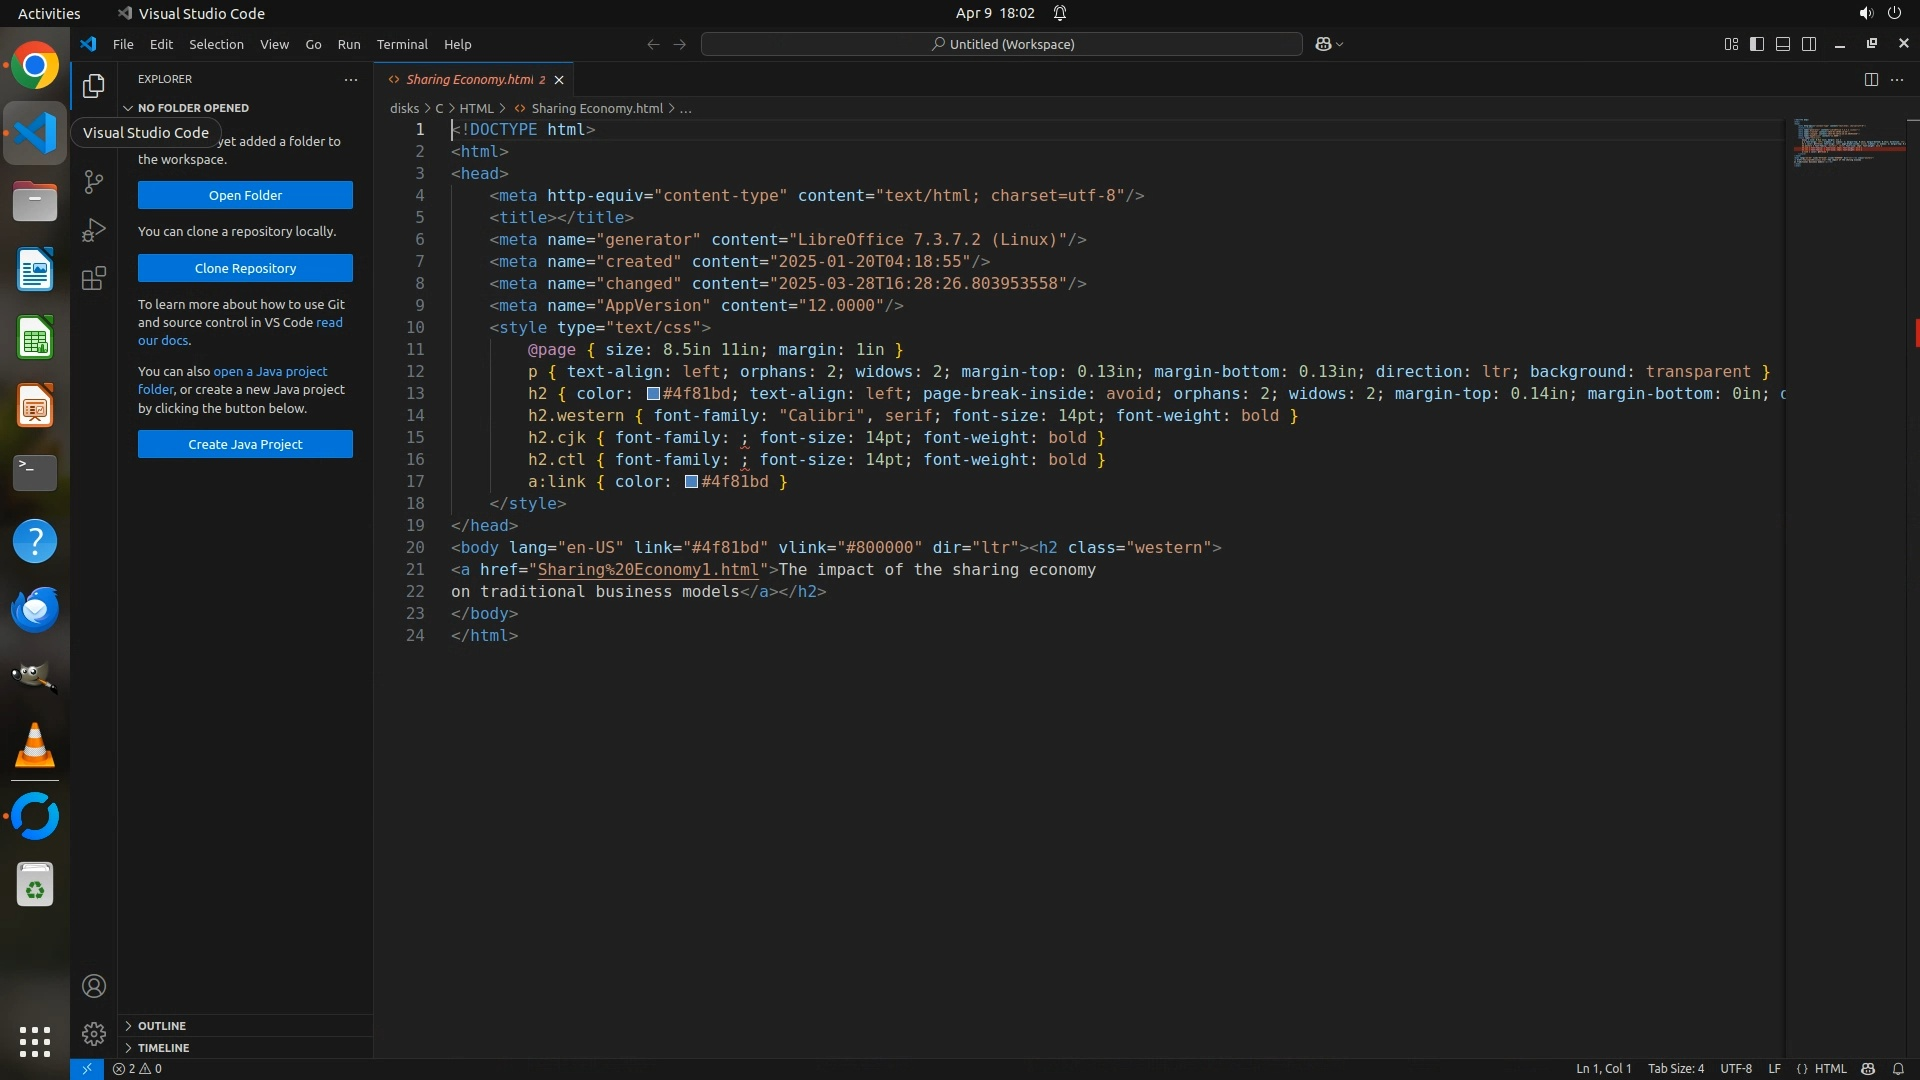Select the Sharing Economy.html tab
1920x1080 pixels.
point(469,79)
